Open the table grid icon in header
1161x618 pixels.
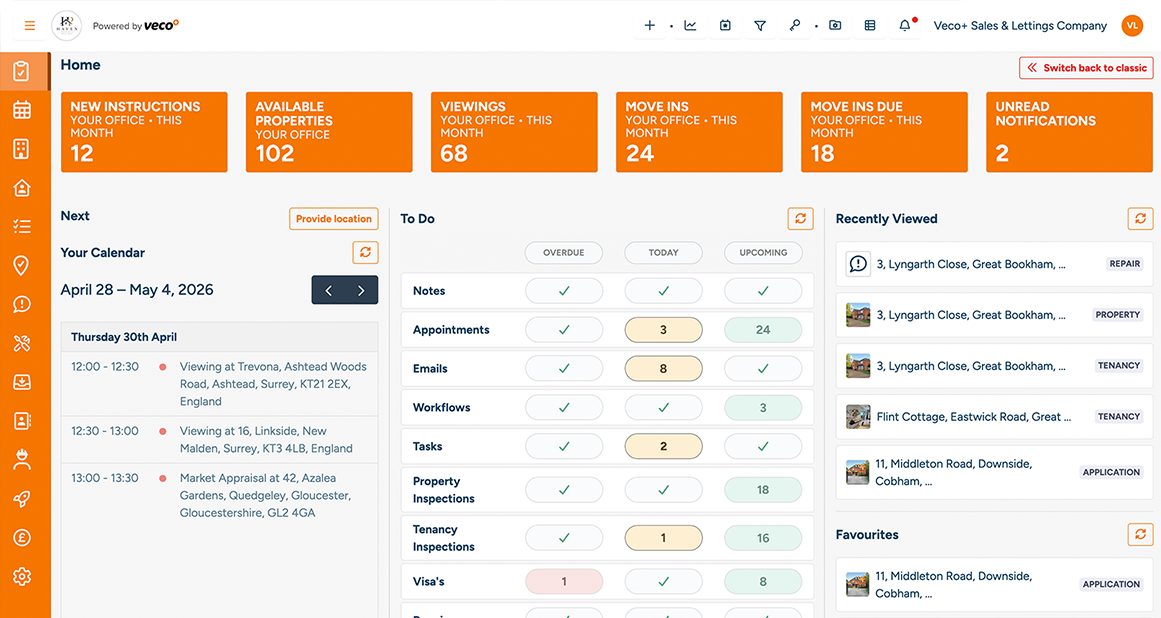pos(870,26)
